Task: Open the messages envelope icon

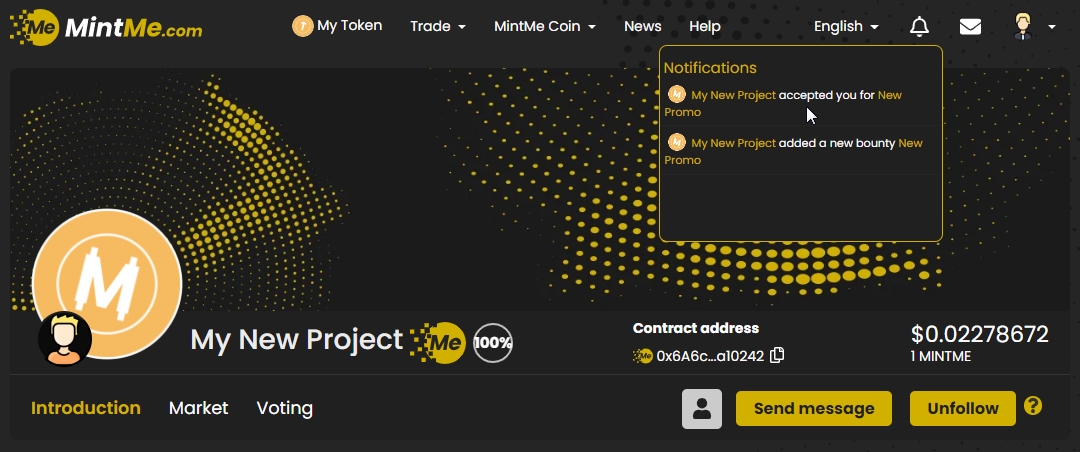Action: tap(970, 27)
